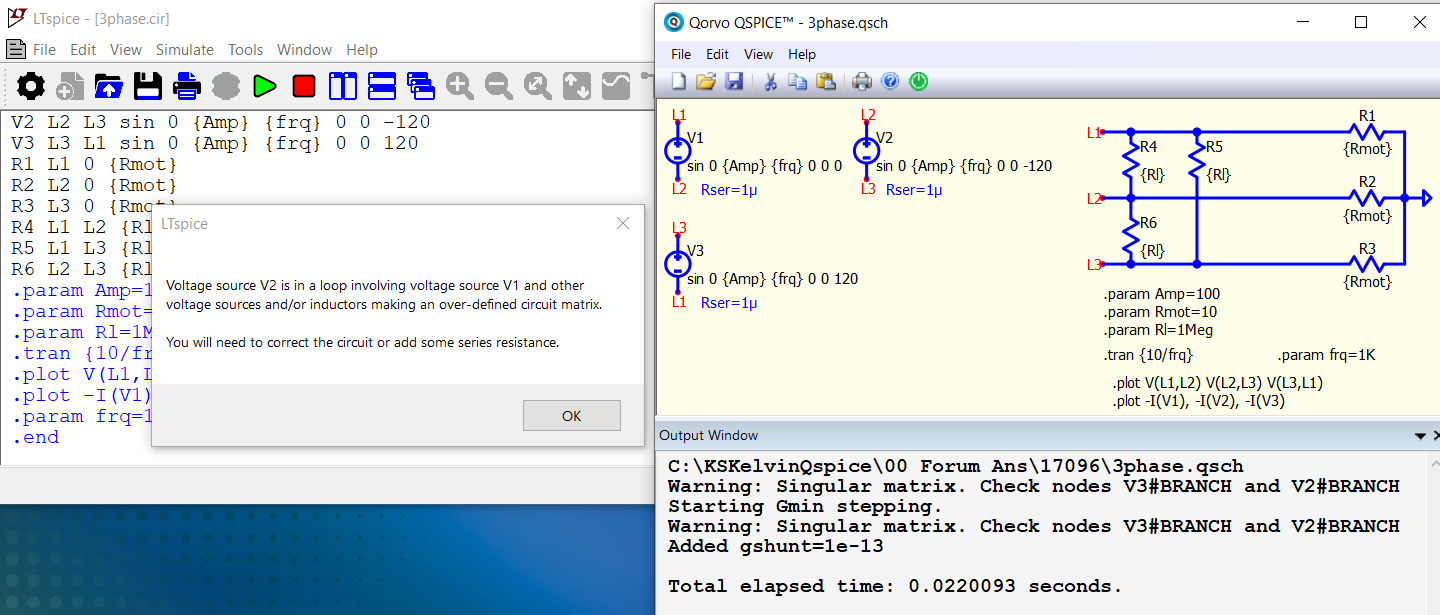Click resistor R4 label in schematic
The image size is (1440, 615).
1149,147
